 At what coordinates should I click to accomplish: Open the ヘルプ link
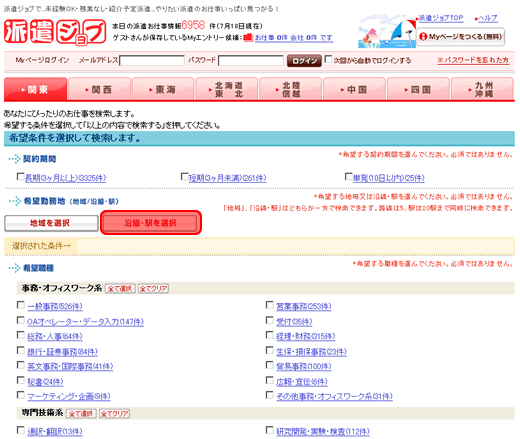pos(488,18)
